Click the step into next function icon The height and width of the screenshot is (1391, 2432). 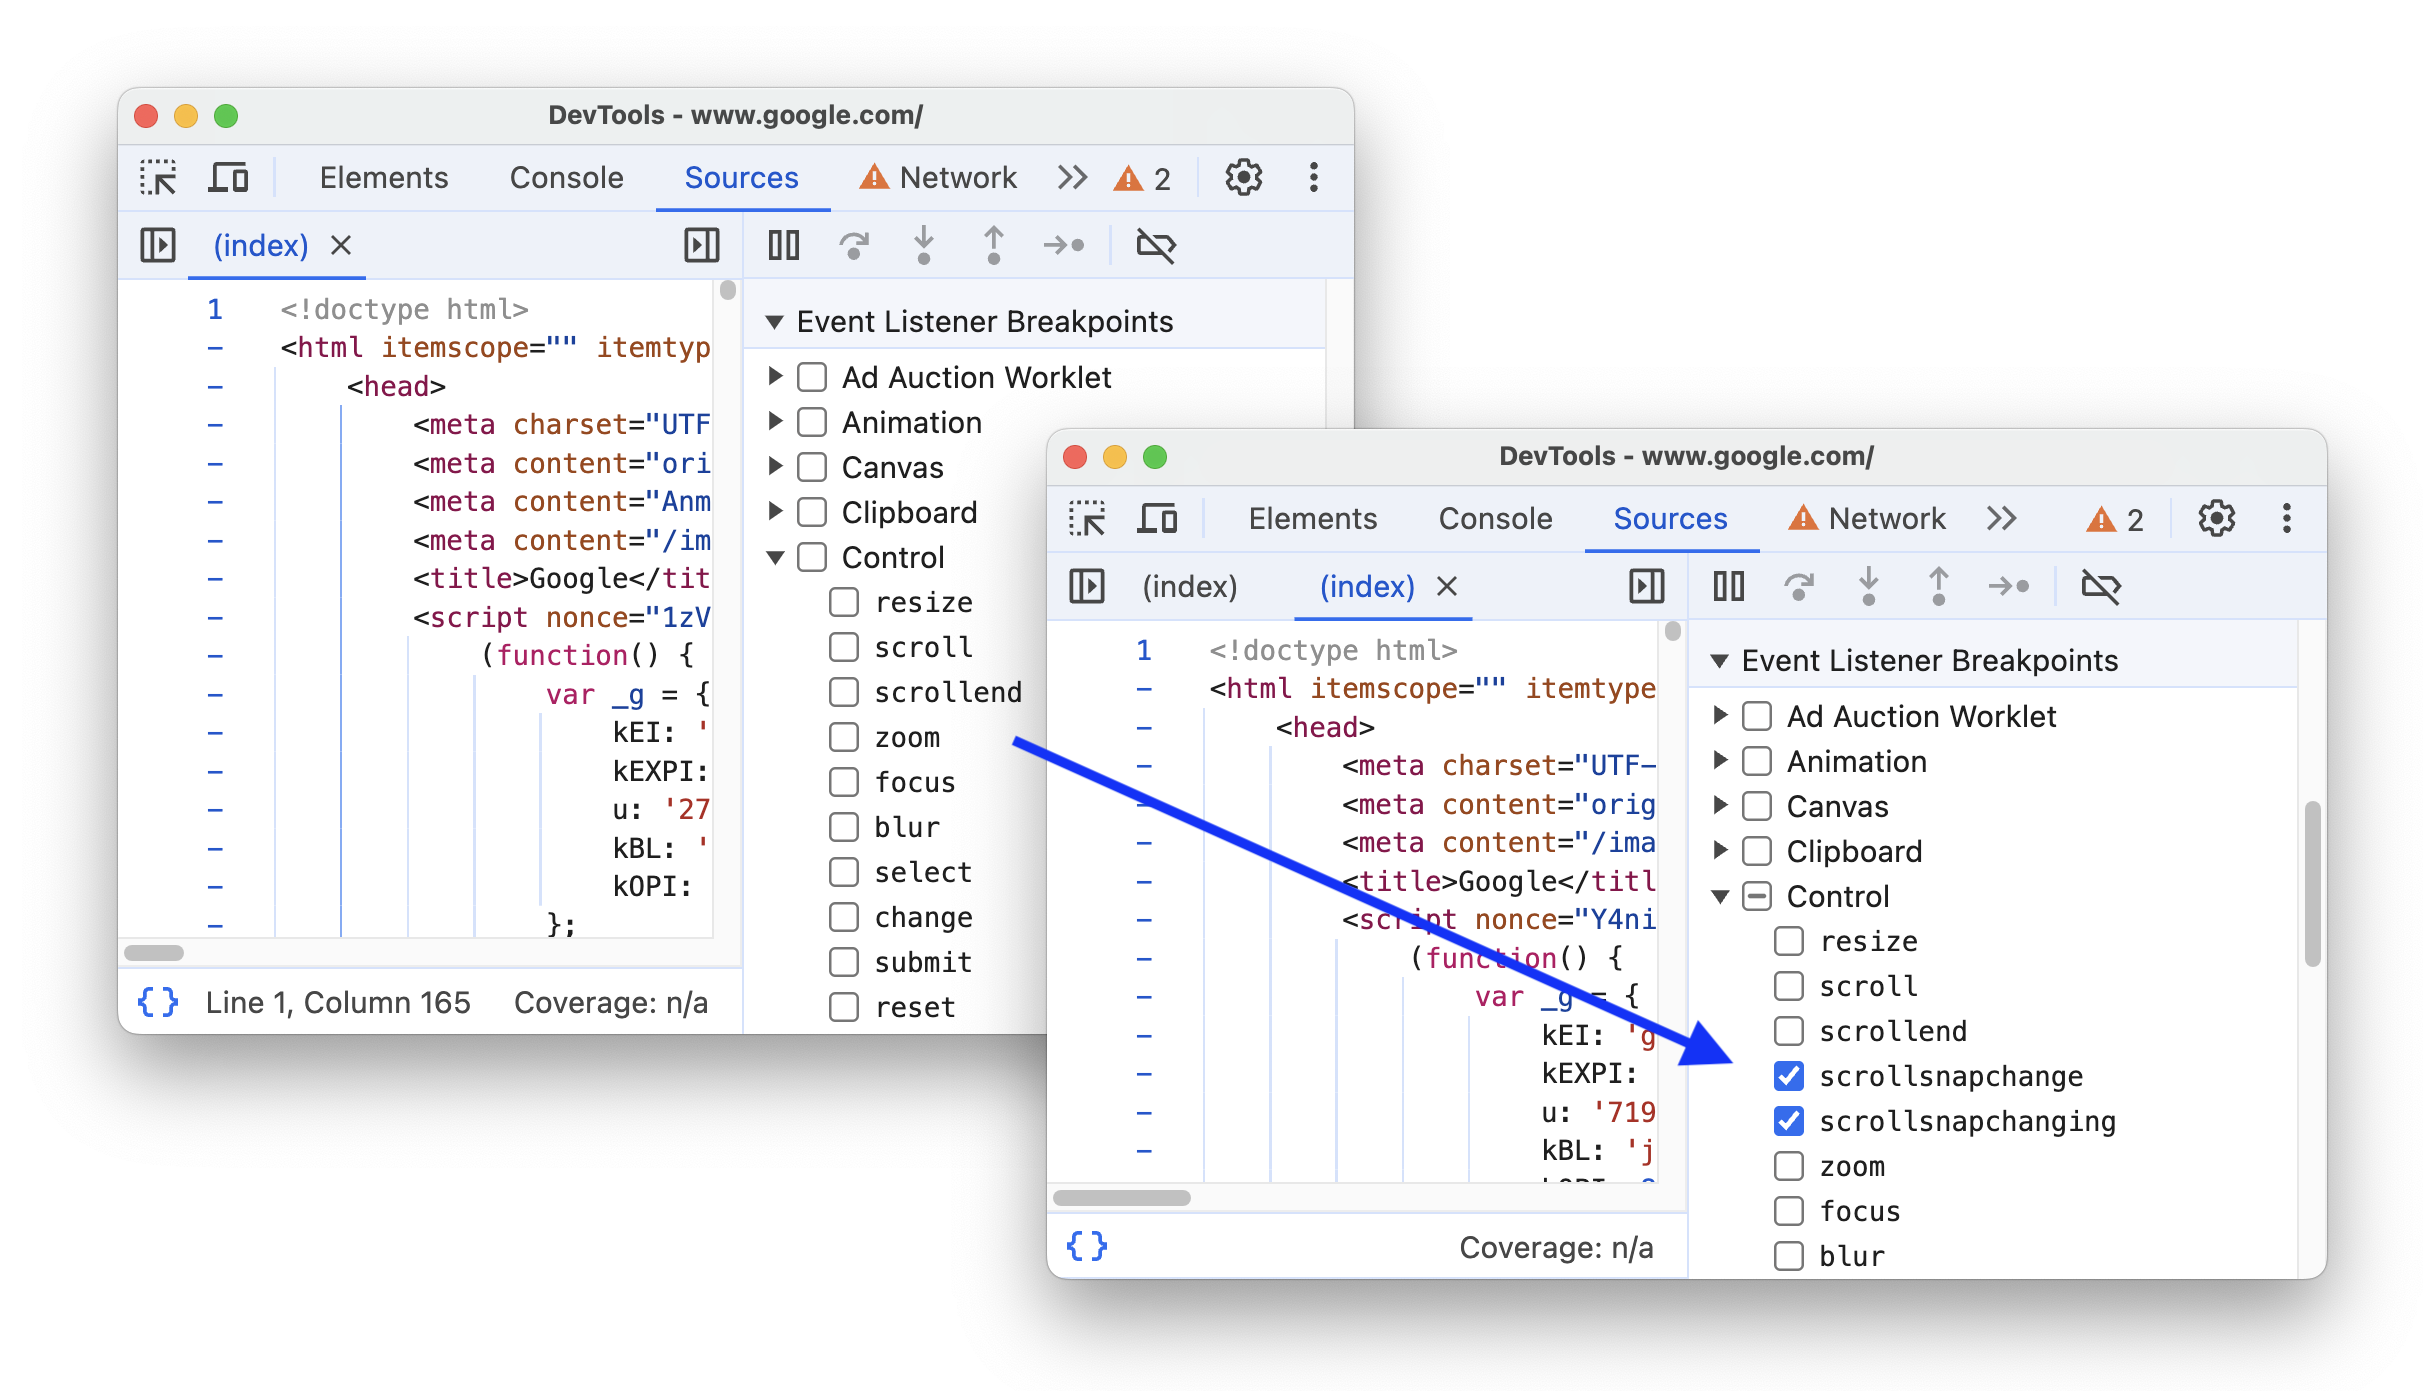pos(925,245)
